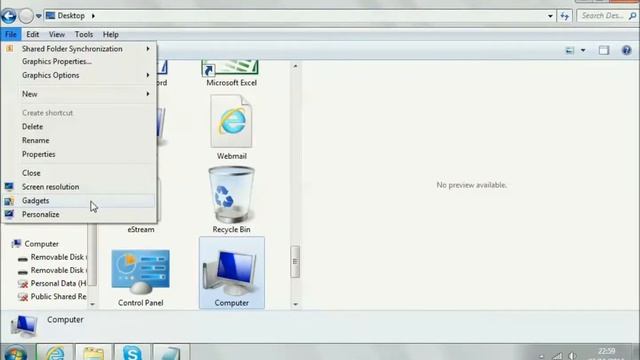
Task: Select Computer in navigation tree
Action: [x=41, y=244]
